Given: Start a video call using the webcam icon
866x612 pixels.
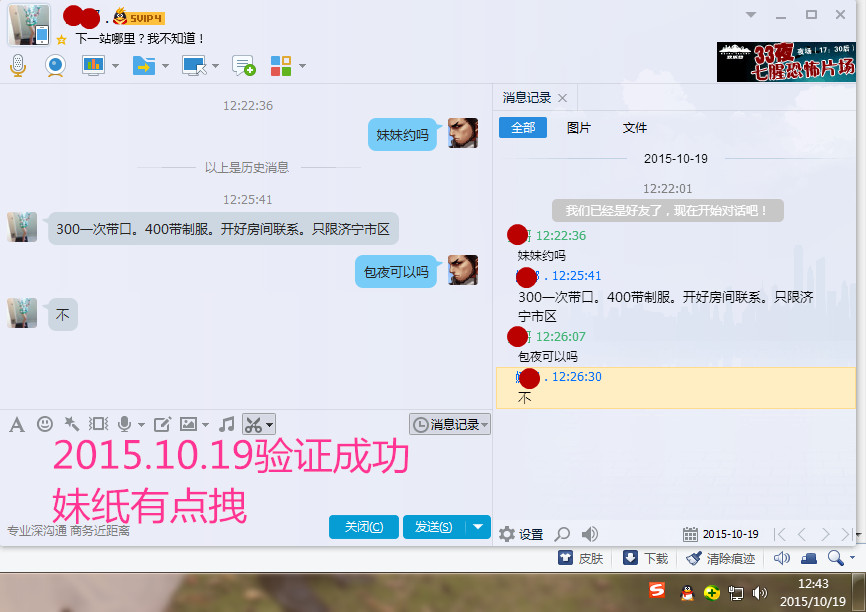Looking at the screenshot, I should pos(55,66).
